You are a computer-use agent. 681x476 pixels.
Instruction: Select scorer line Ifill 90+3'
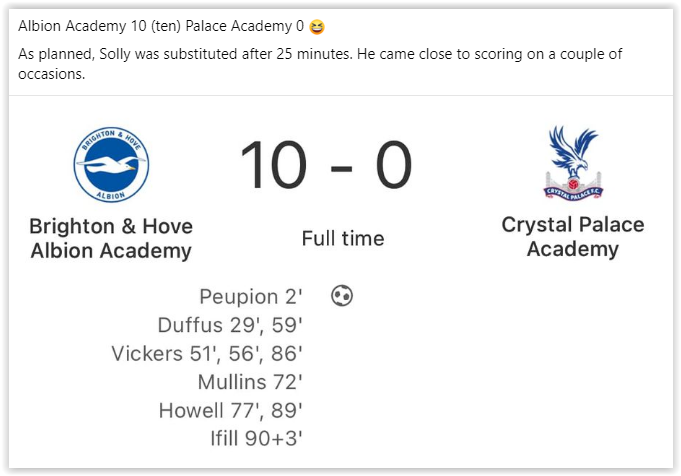coord(256,438)
